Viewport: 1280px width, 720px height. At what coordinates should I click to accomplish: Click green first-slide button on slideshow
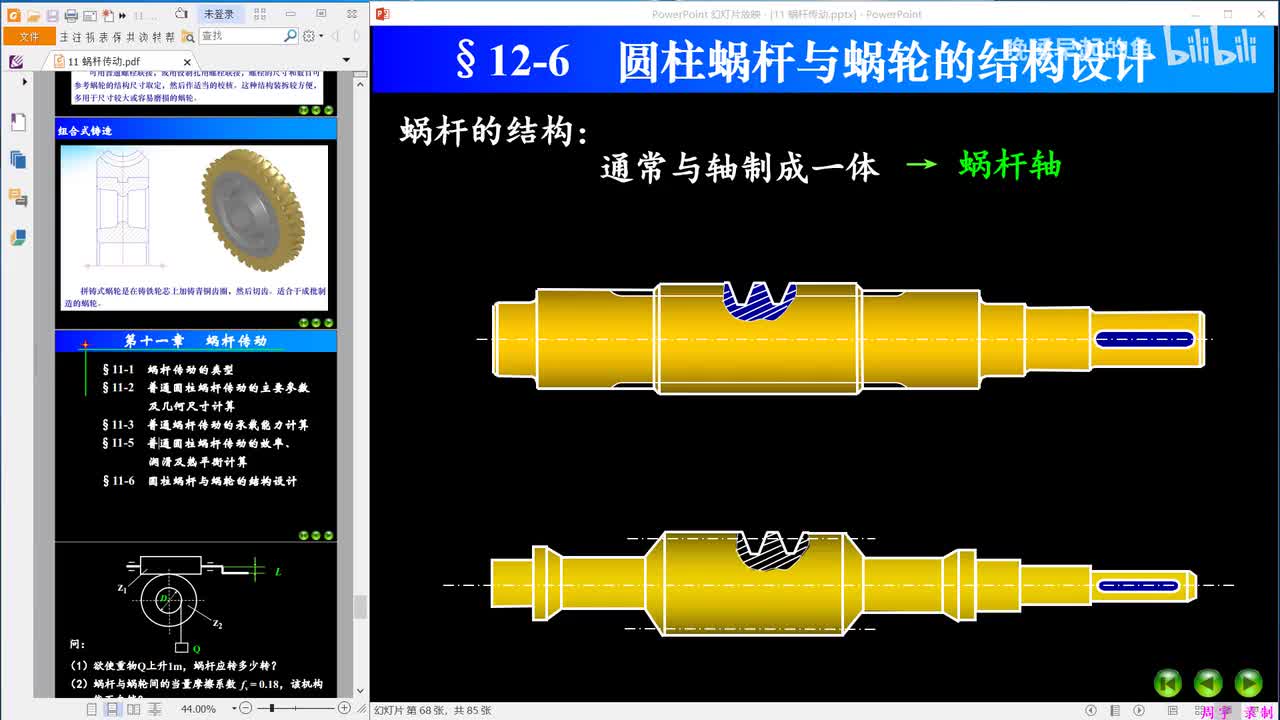point(1168,683)
